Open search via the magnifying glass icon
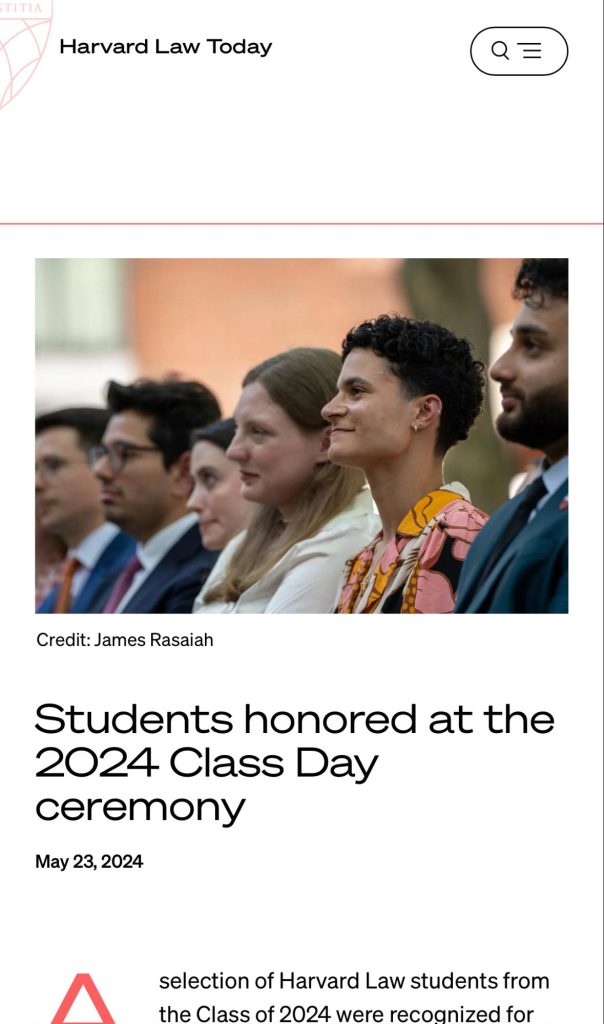This screenshot has width=604, height=1024. [x=500, y=50]
